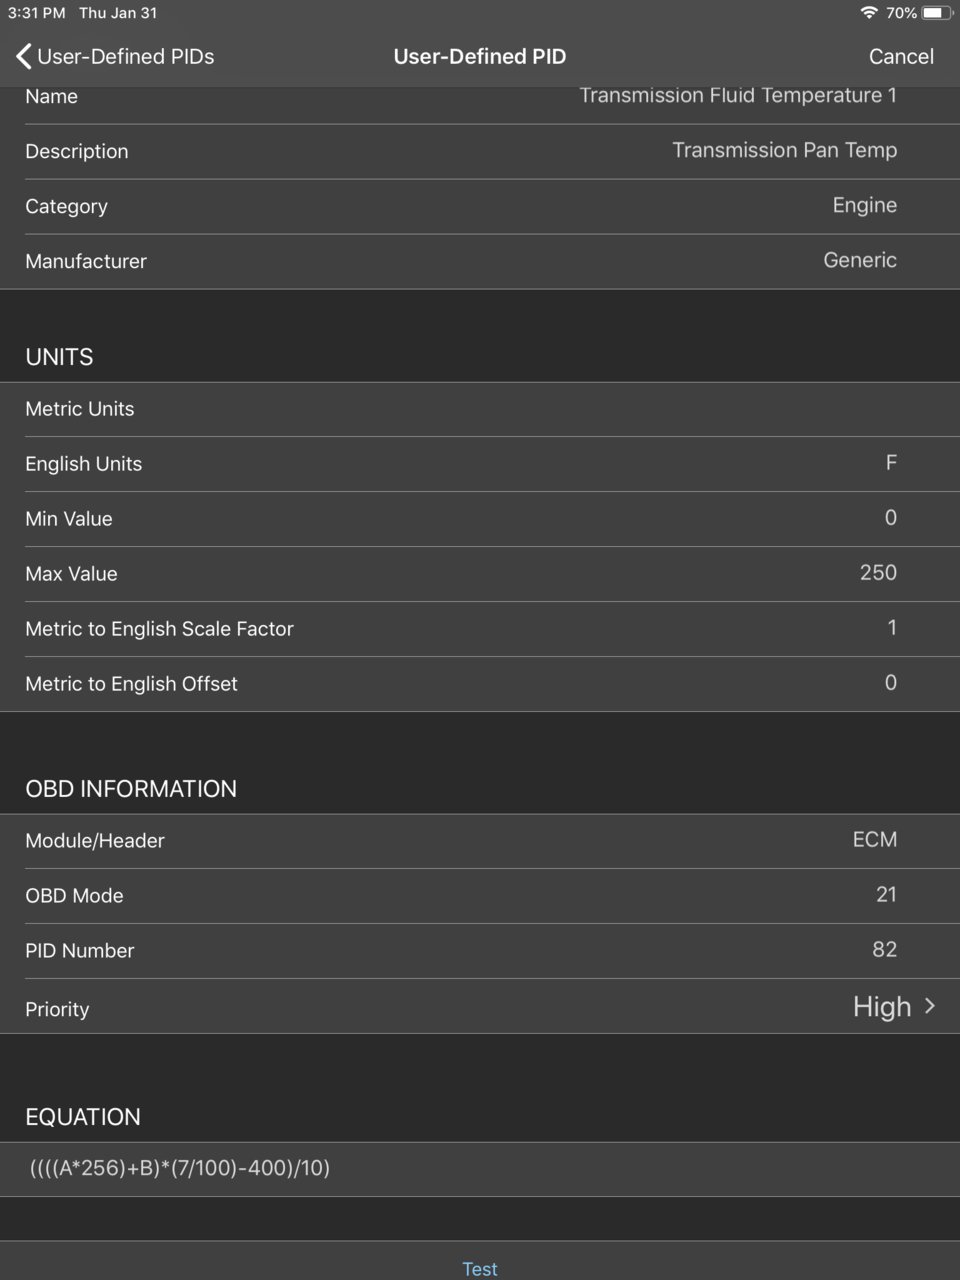Select the High priority value

(x=881, y=1006)
